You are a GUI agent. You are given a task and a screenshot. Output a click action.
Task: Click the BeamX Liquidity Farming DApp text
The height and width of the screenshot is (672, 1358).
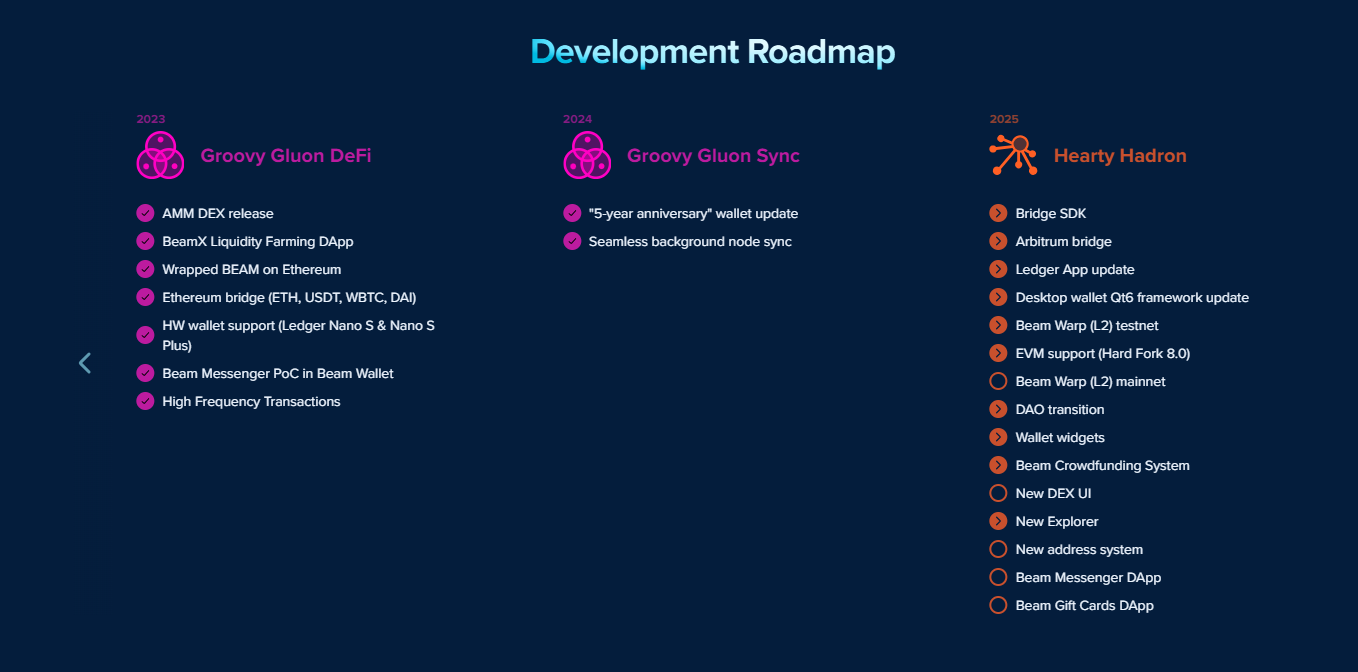258,241
